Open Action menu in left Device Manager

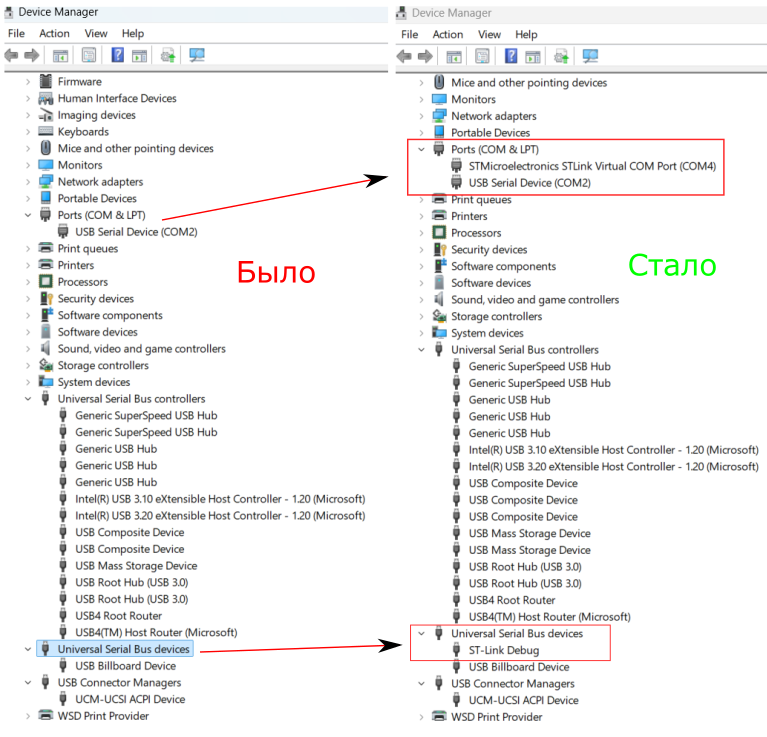click(x=54, y=33)
